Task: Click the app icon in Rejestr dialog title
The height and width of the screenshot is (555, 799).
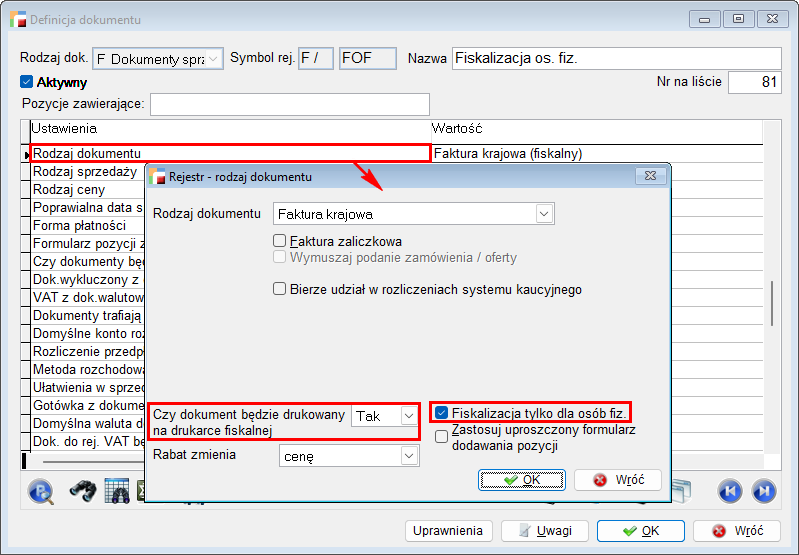Action: coord(158,177)
